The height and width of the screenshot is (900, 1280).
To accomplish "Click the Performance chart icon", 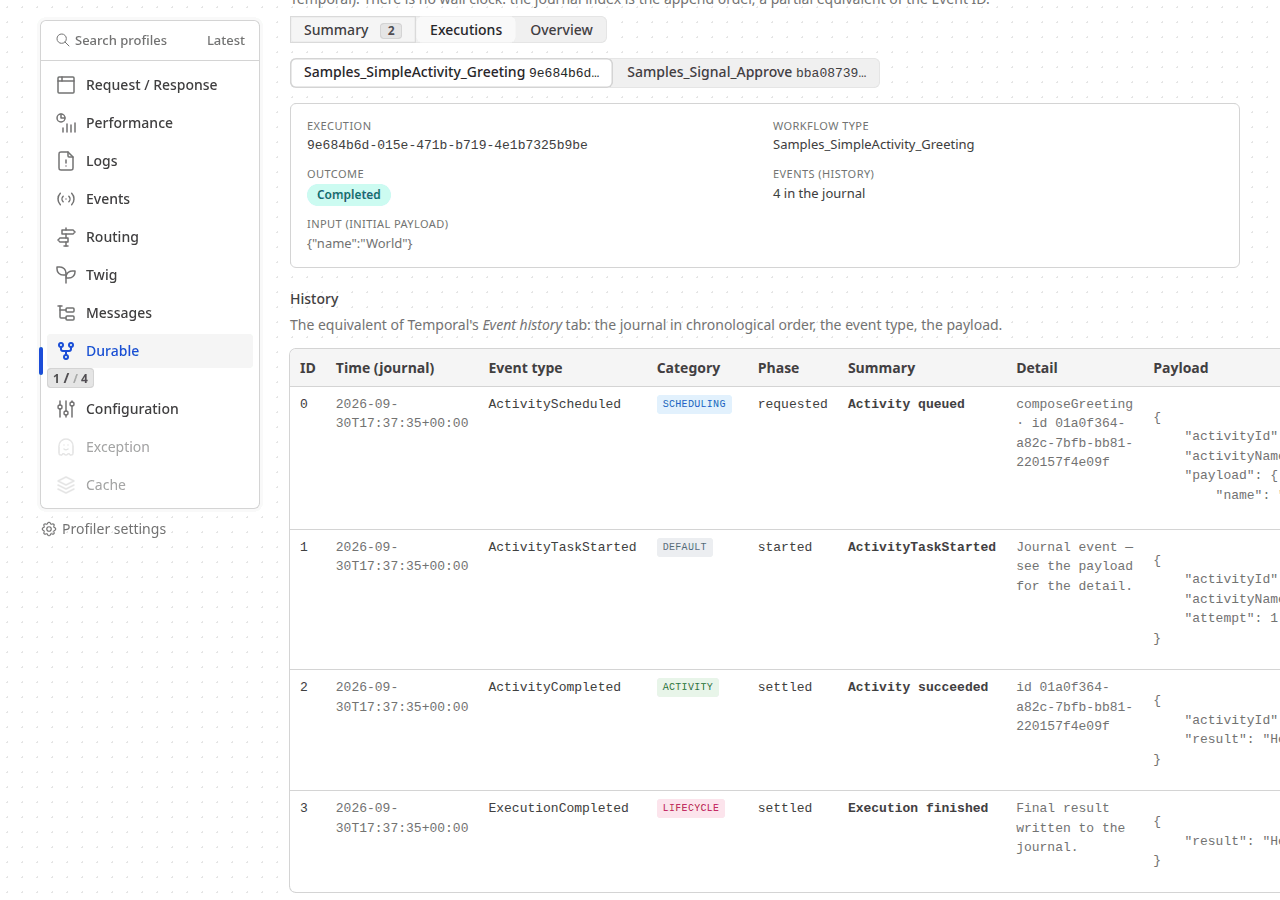I will point(66,123).
